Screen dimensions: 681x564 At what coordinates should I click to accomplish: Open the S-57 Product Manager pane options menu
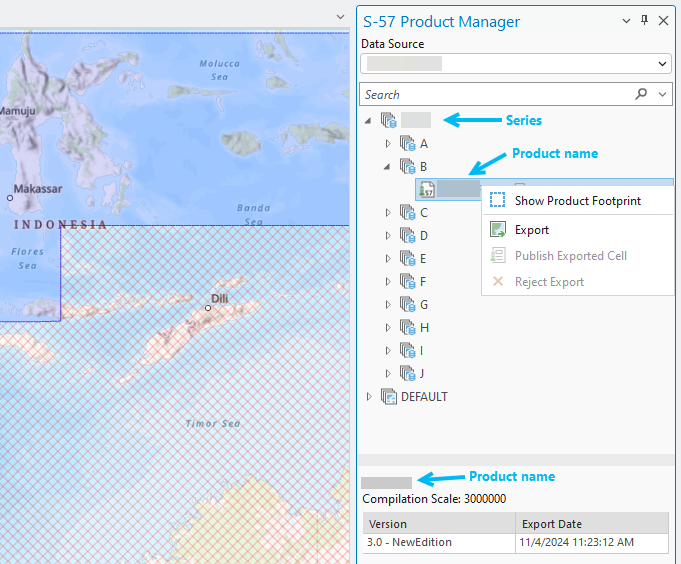(x=626, y=21)
